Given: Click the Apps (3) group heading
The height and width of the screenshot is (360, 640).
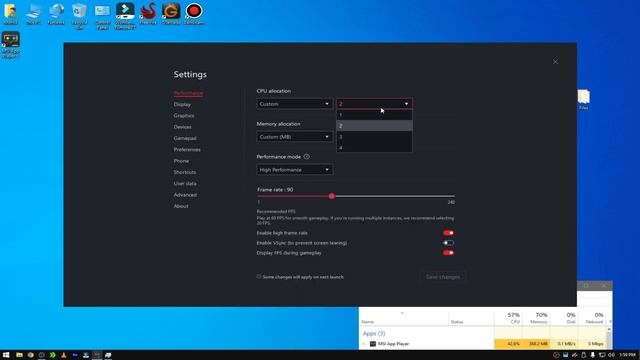Looking at the screenshot, I should click(374, 333).
